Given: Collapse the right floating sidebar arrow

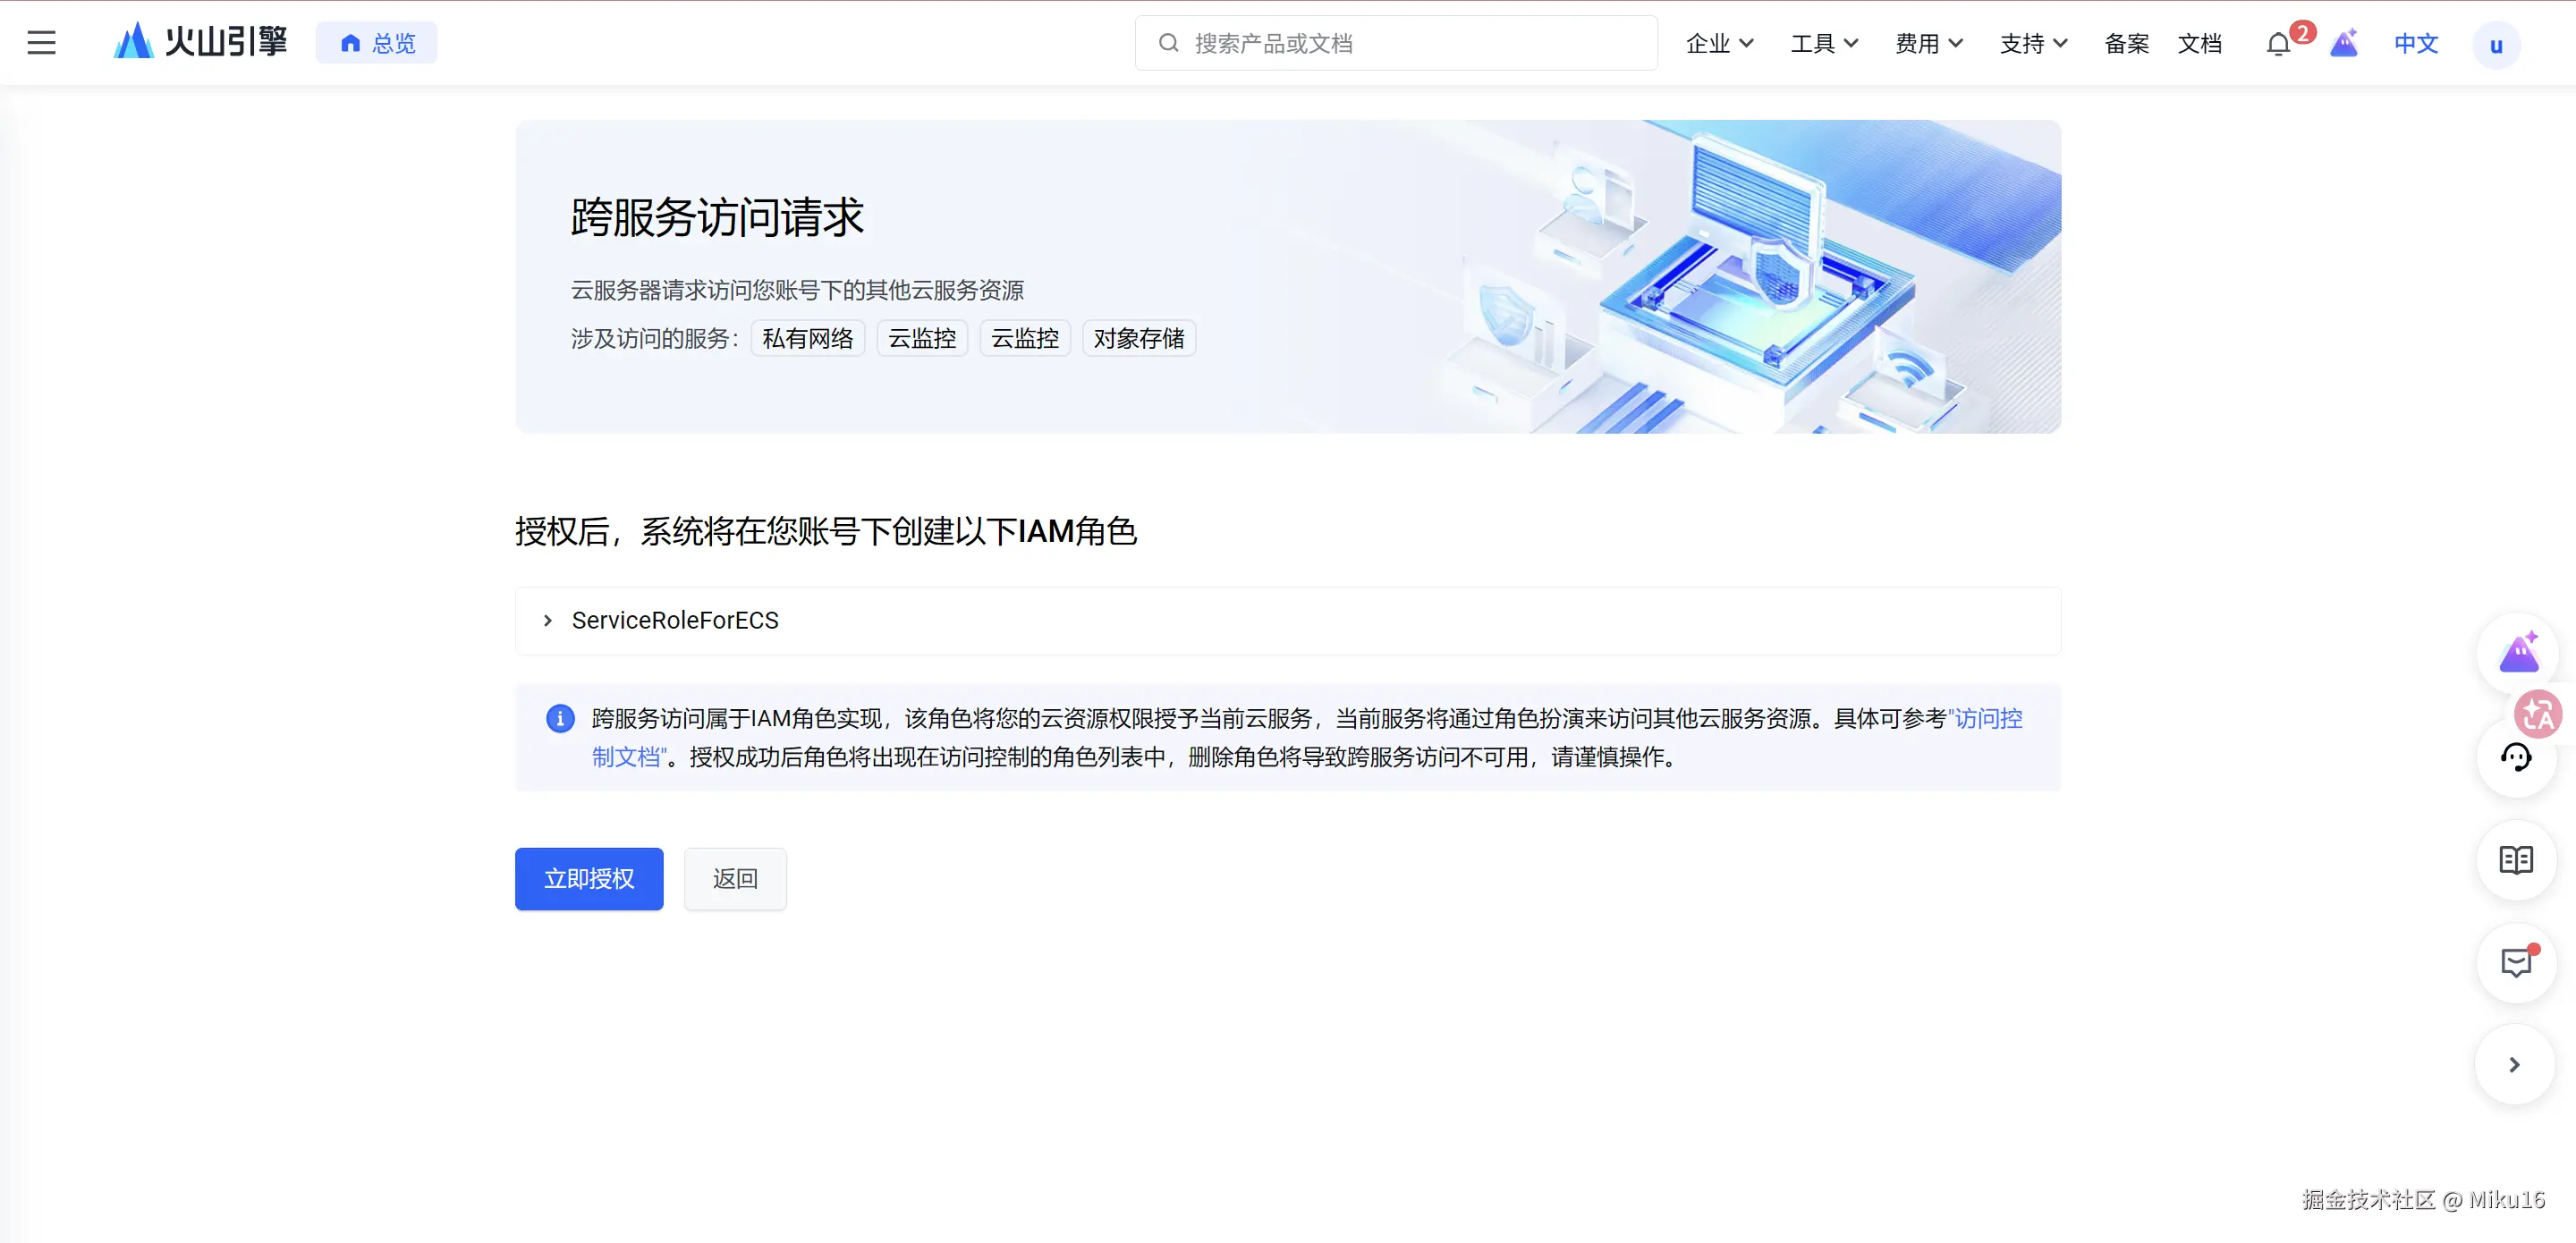Looking at the screenshot, I should 2514,1065.
